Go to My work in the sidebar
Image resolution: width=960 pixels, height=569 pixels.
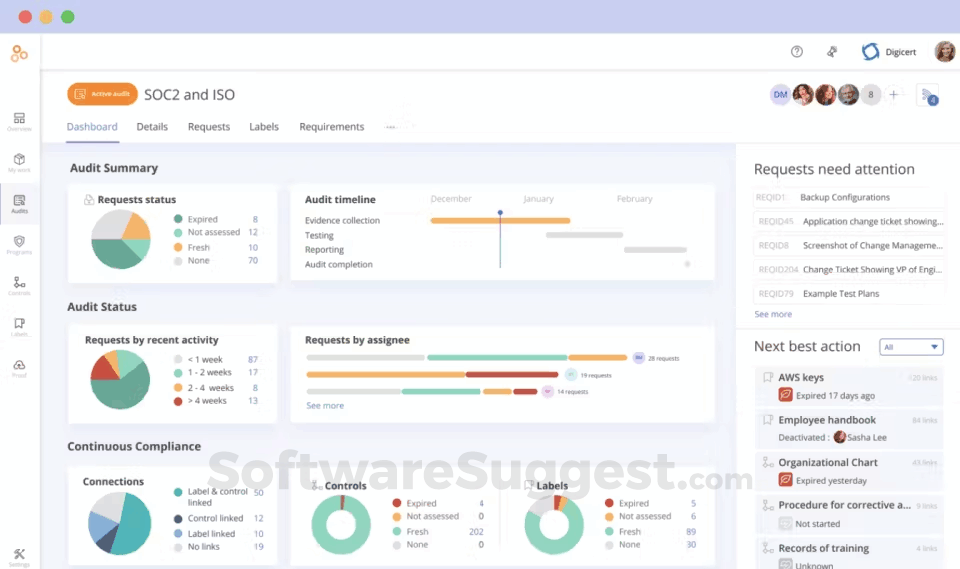(19, 162)
